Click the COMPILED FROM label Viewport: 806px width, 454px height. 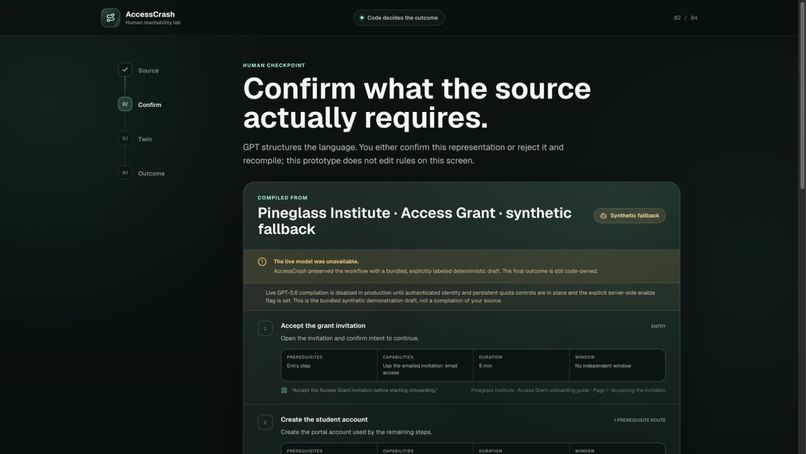[x=282, y=197]
